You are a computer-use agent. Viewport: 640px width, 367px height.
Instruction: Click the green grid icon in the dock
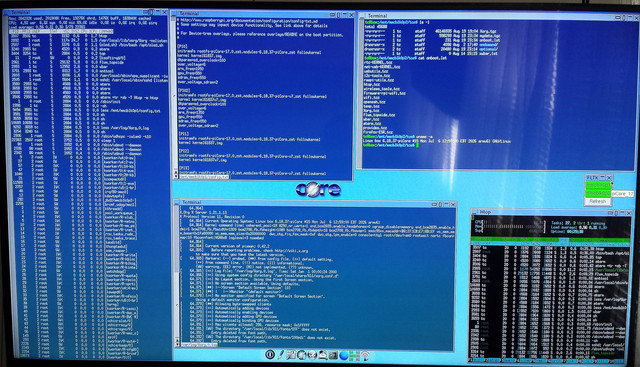(x=354, y=356)
